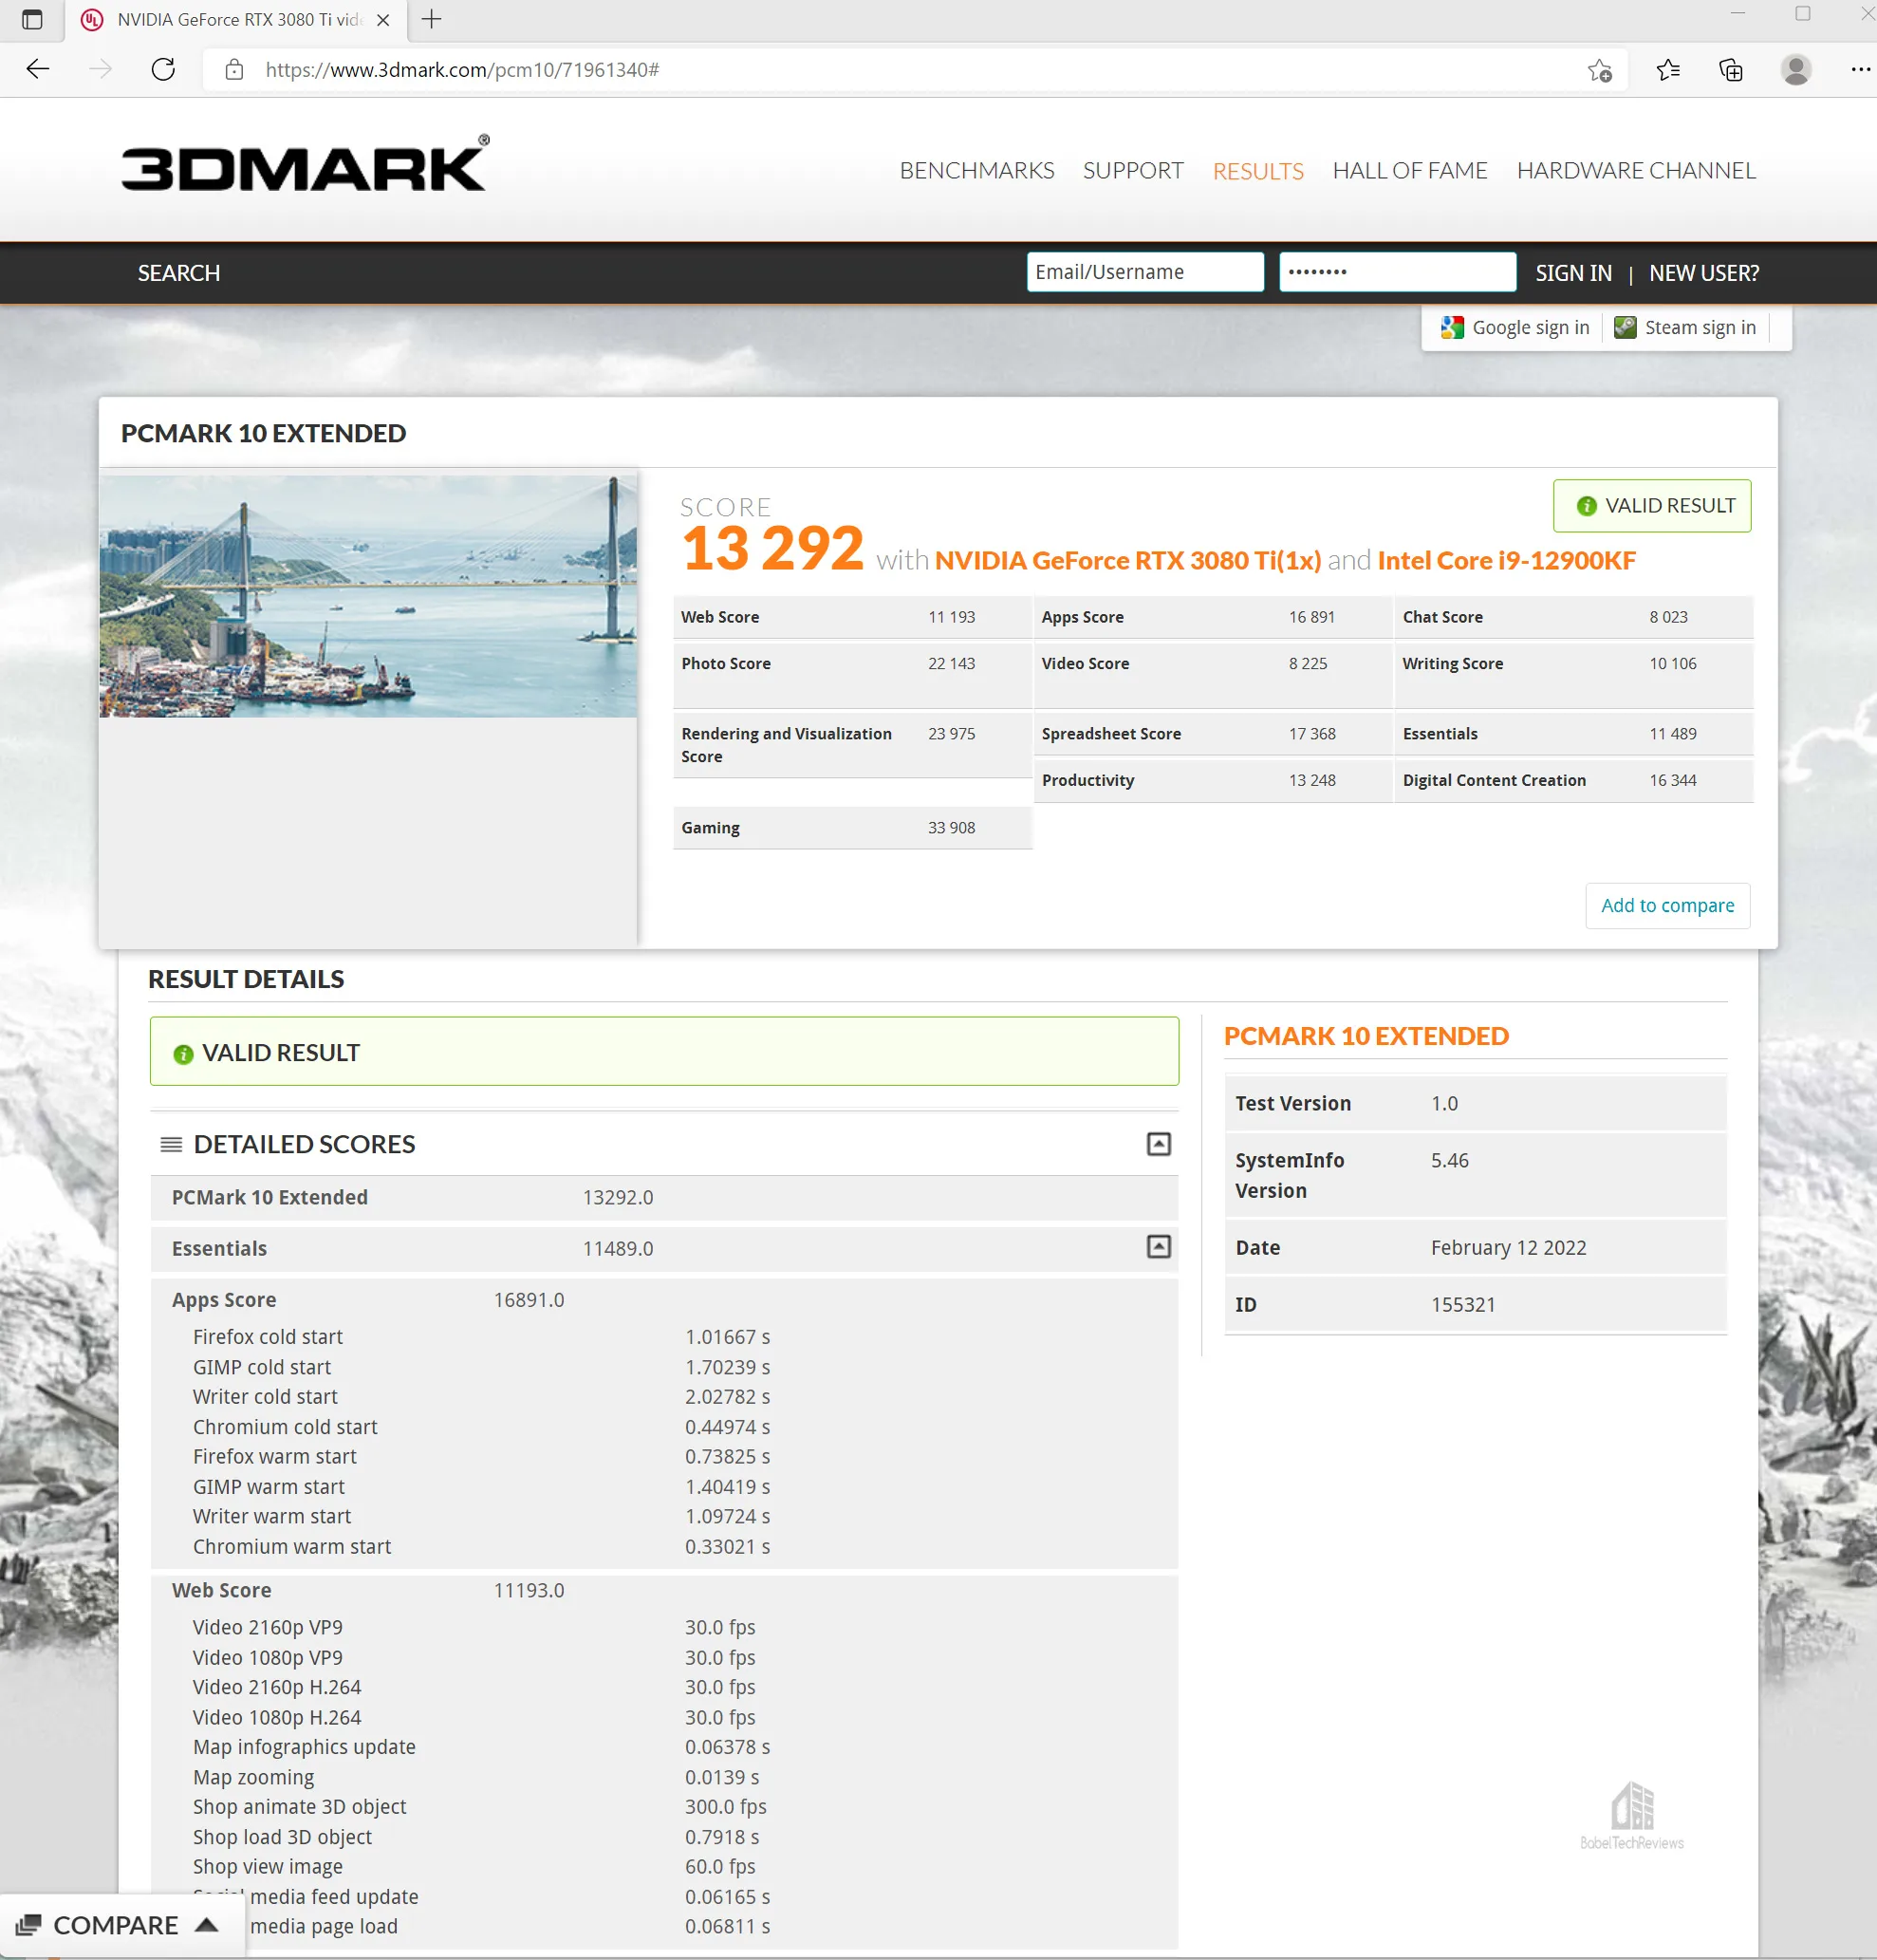
Task: Click the 3DMark logo
Action: click(305, 163)
